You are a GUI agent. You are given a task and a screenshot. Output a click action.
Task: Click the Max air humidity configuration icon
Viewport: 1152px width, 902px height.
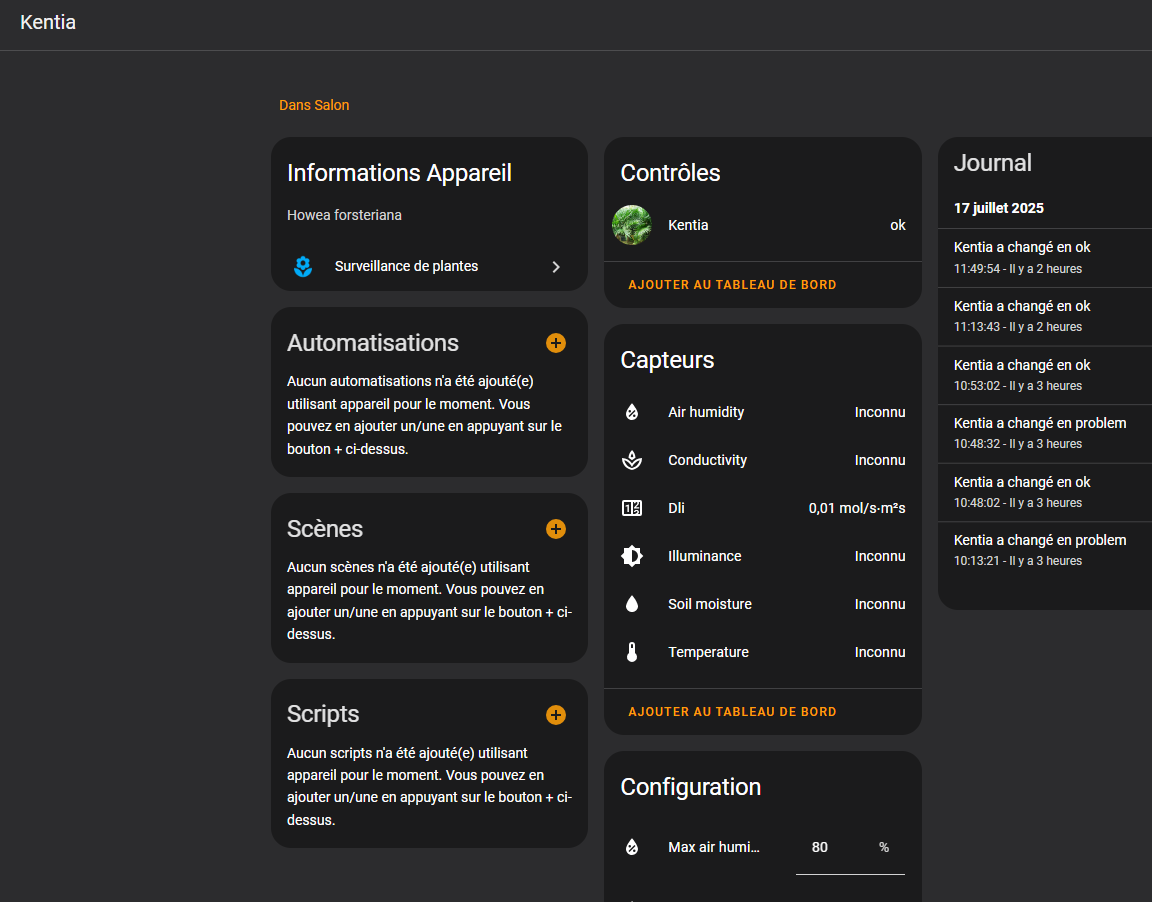632,847
